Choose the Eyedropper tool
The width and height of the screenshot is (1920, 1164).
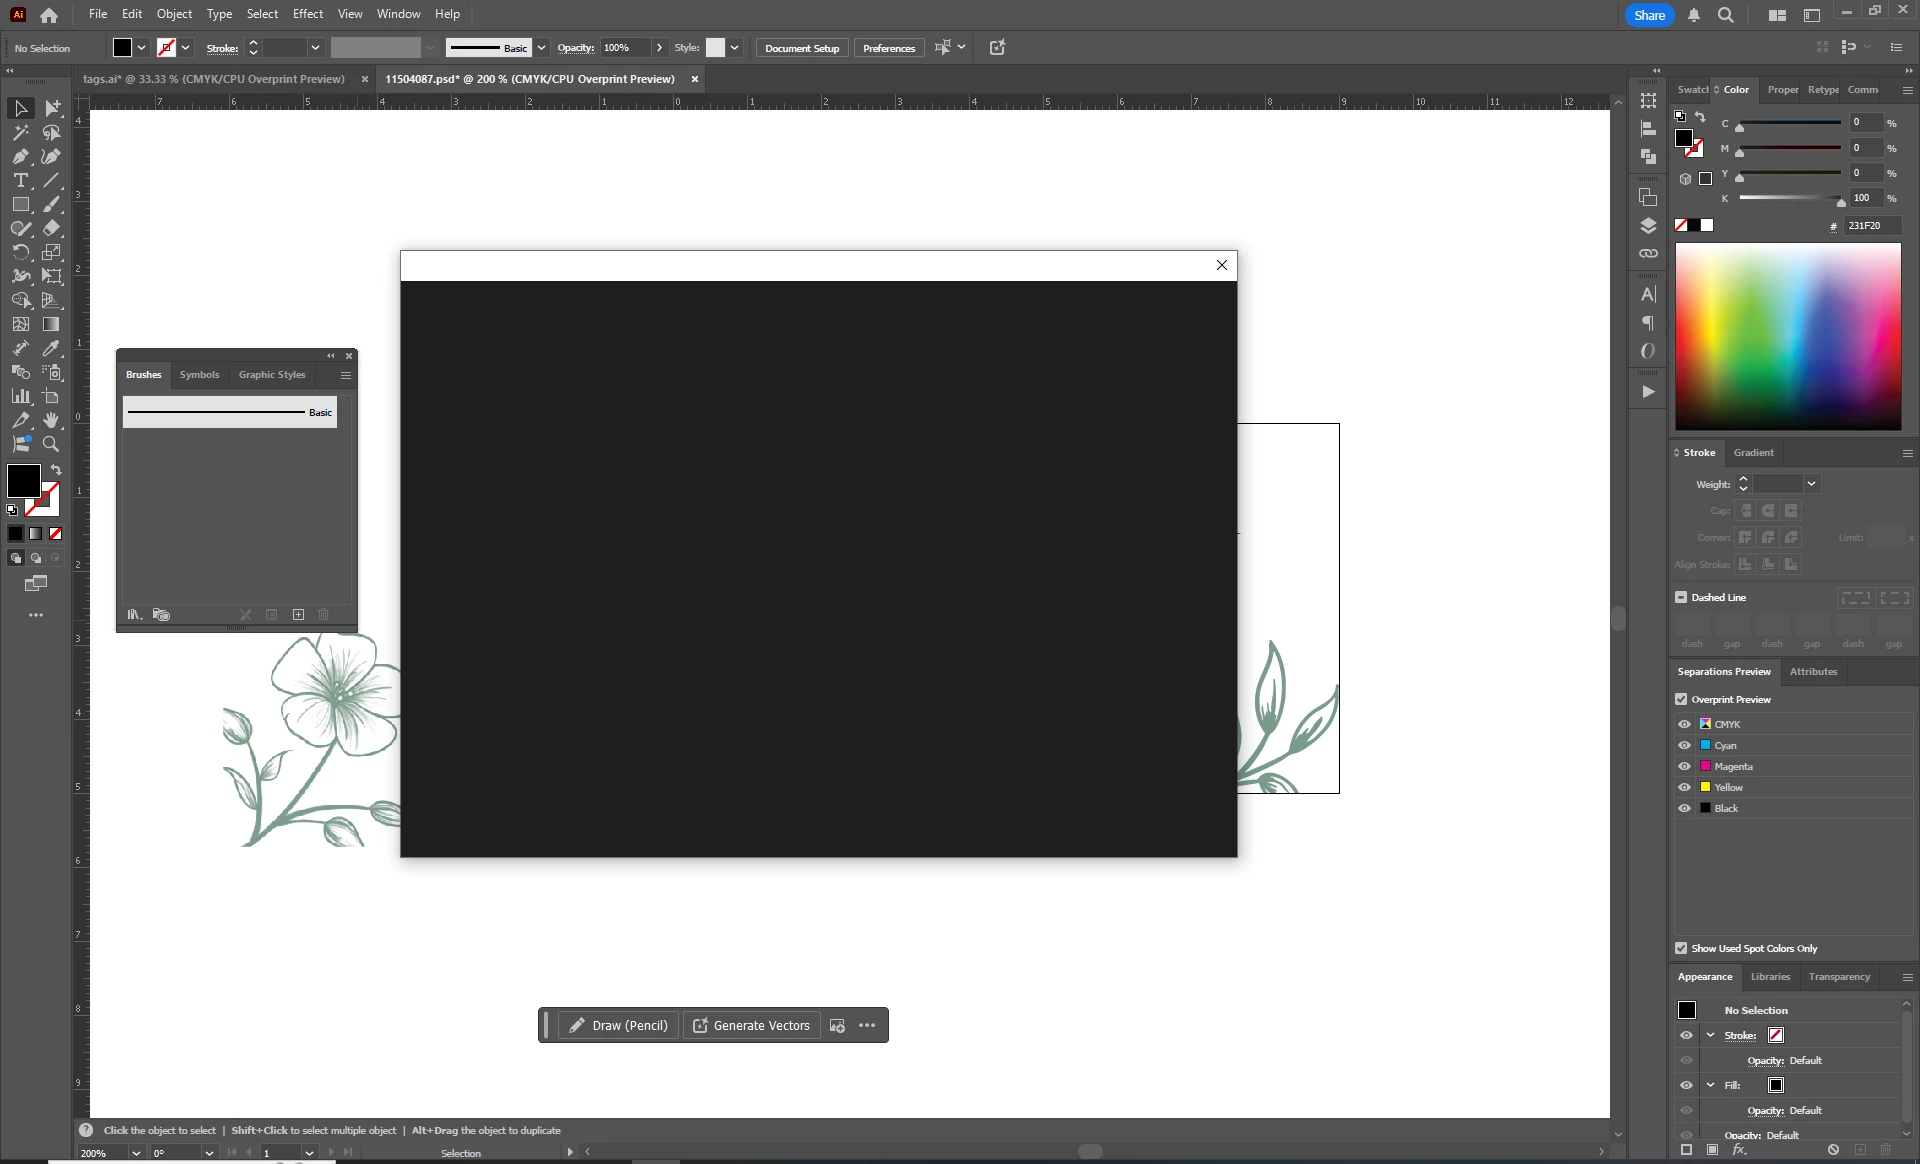(51, 348)
